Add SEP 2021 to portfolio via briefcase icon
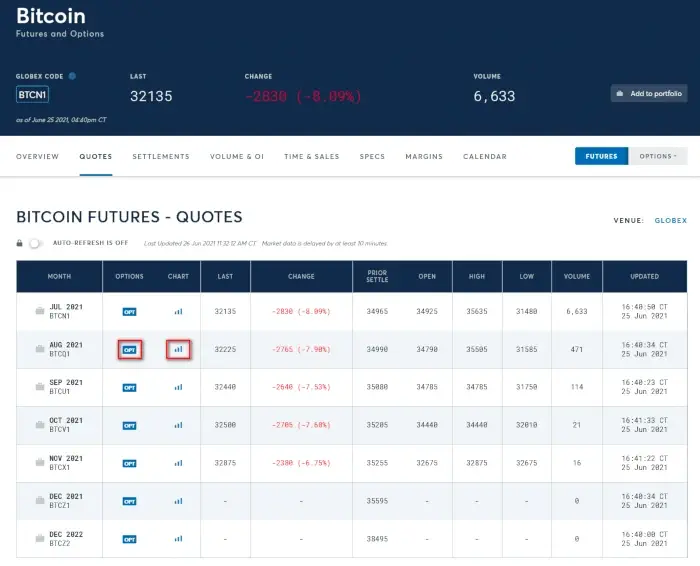700x566 pixels. coord(40,387)
